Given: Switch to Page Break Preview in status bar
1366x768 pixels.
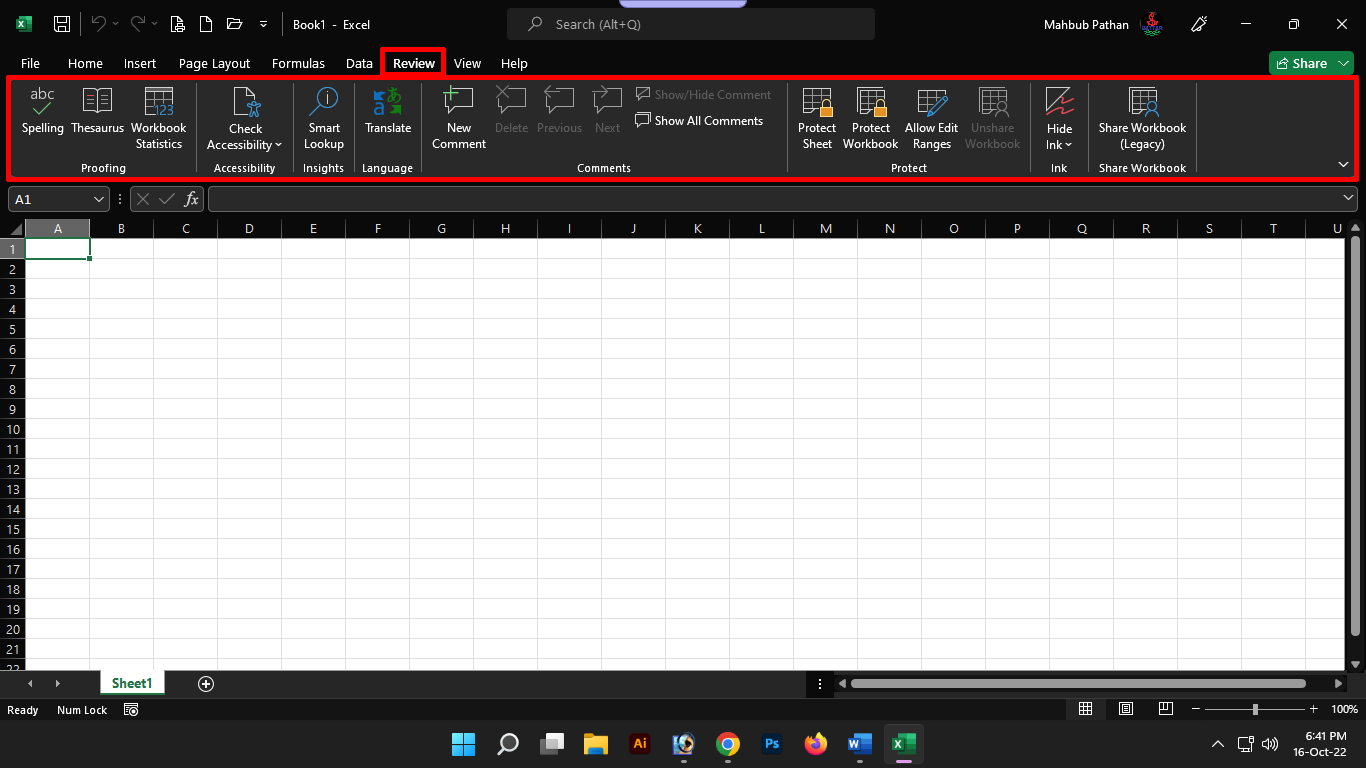Looking at the screenshot, I should tap(1165, 709).
